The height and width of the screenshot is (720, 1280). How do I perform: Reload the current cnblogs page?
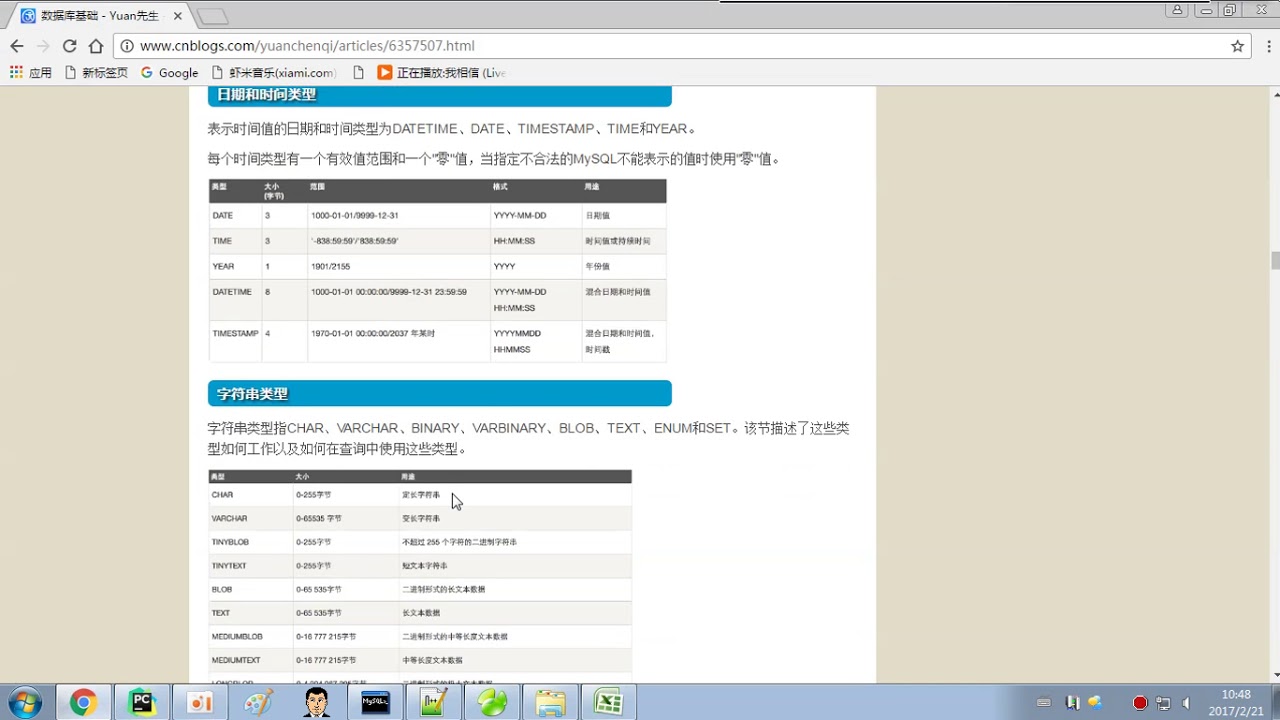point(70,46)
